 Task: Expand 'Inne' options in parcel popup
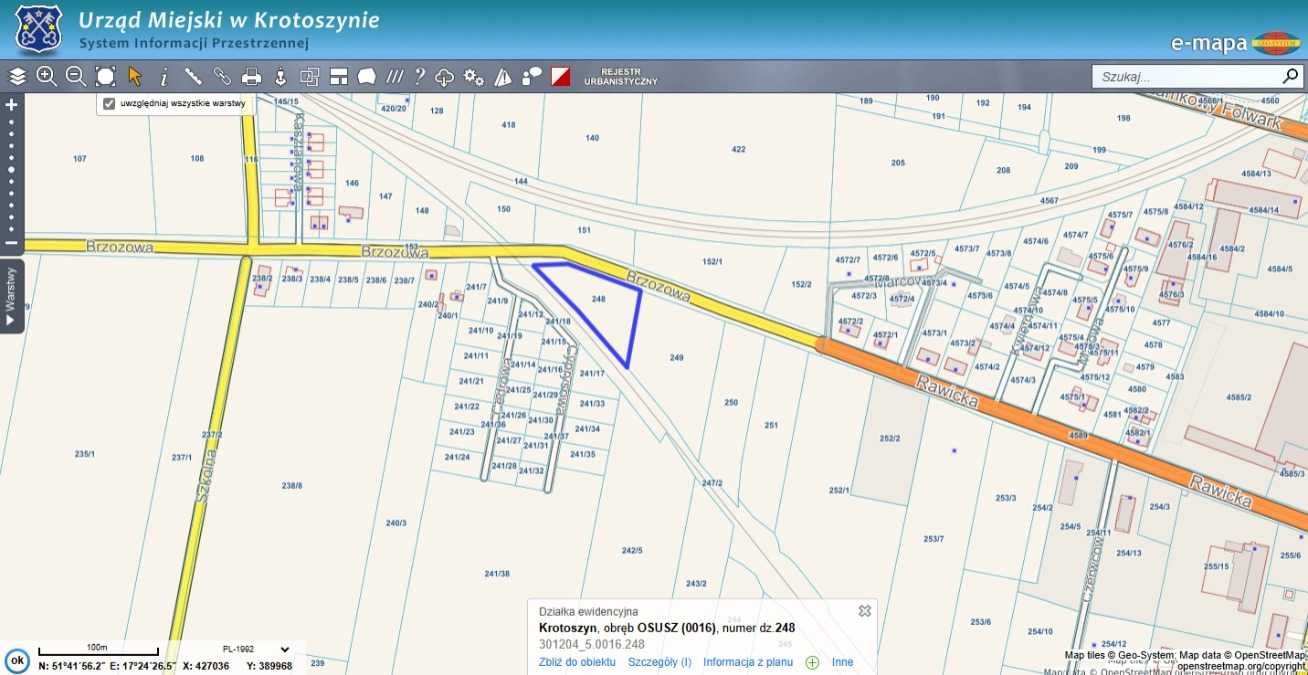coord(842,662)
